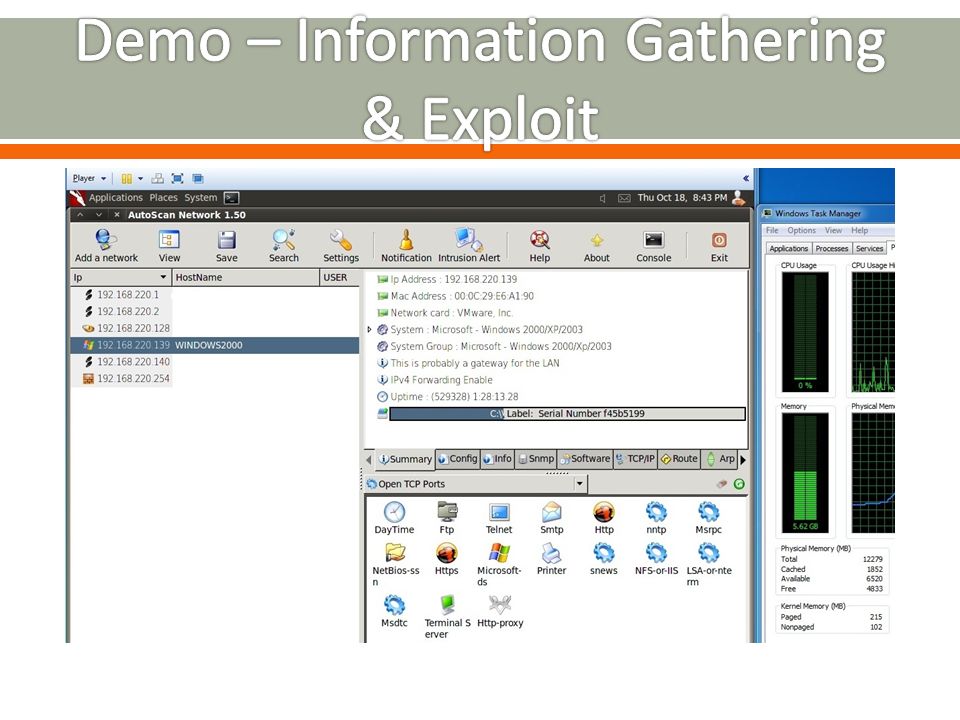960x720 pixels.
Task: Open Task Manager Options menu
Action: point(801,230)
